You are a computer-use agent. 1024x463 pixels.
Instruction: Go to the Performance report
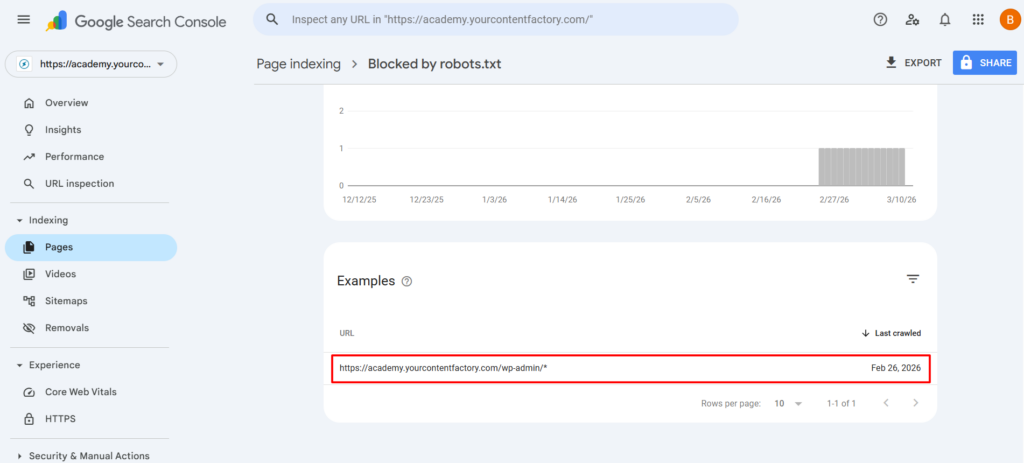point(74,157)
